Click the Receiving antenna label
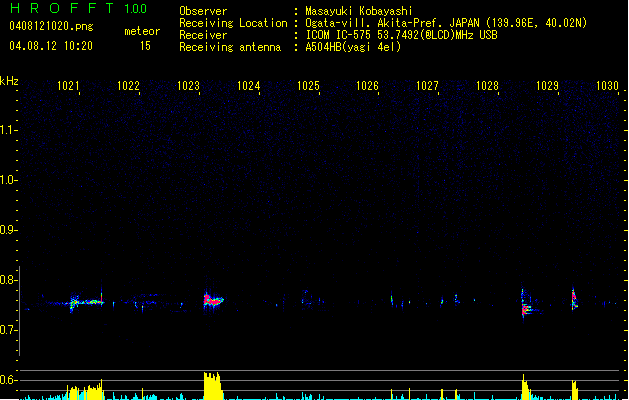 tap(230, 47)
